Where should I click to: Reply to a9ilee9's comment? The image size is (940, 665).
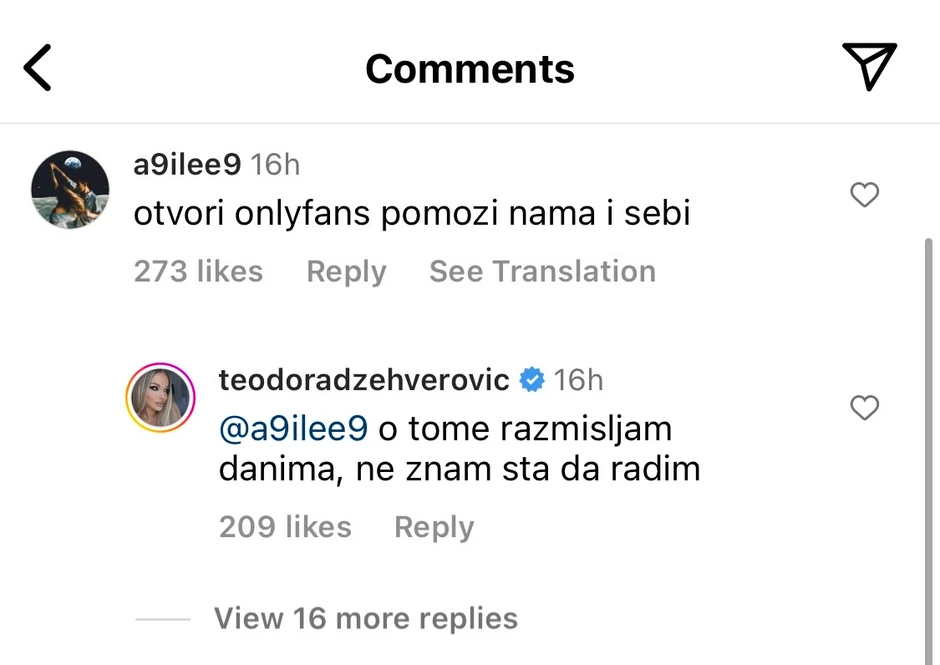click(346, 271)
